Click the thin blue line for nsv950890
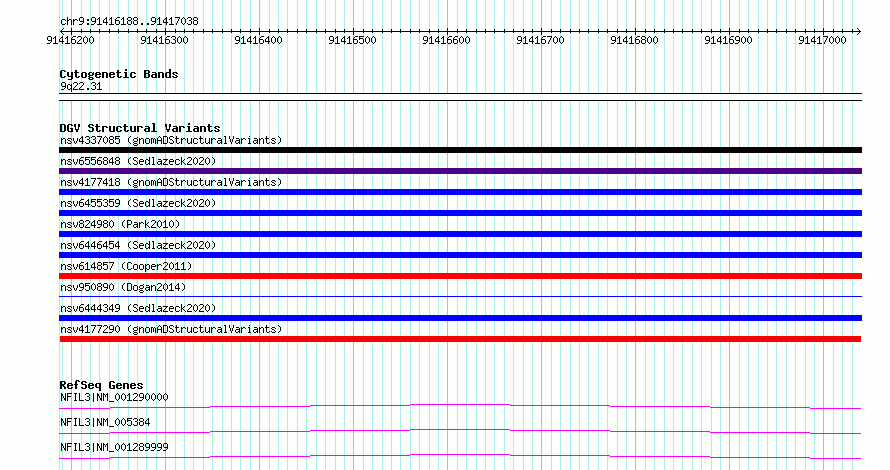The width and height of the screenshot is (890, 470). coord(460,296)
